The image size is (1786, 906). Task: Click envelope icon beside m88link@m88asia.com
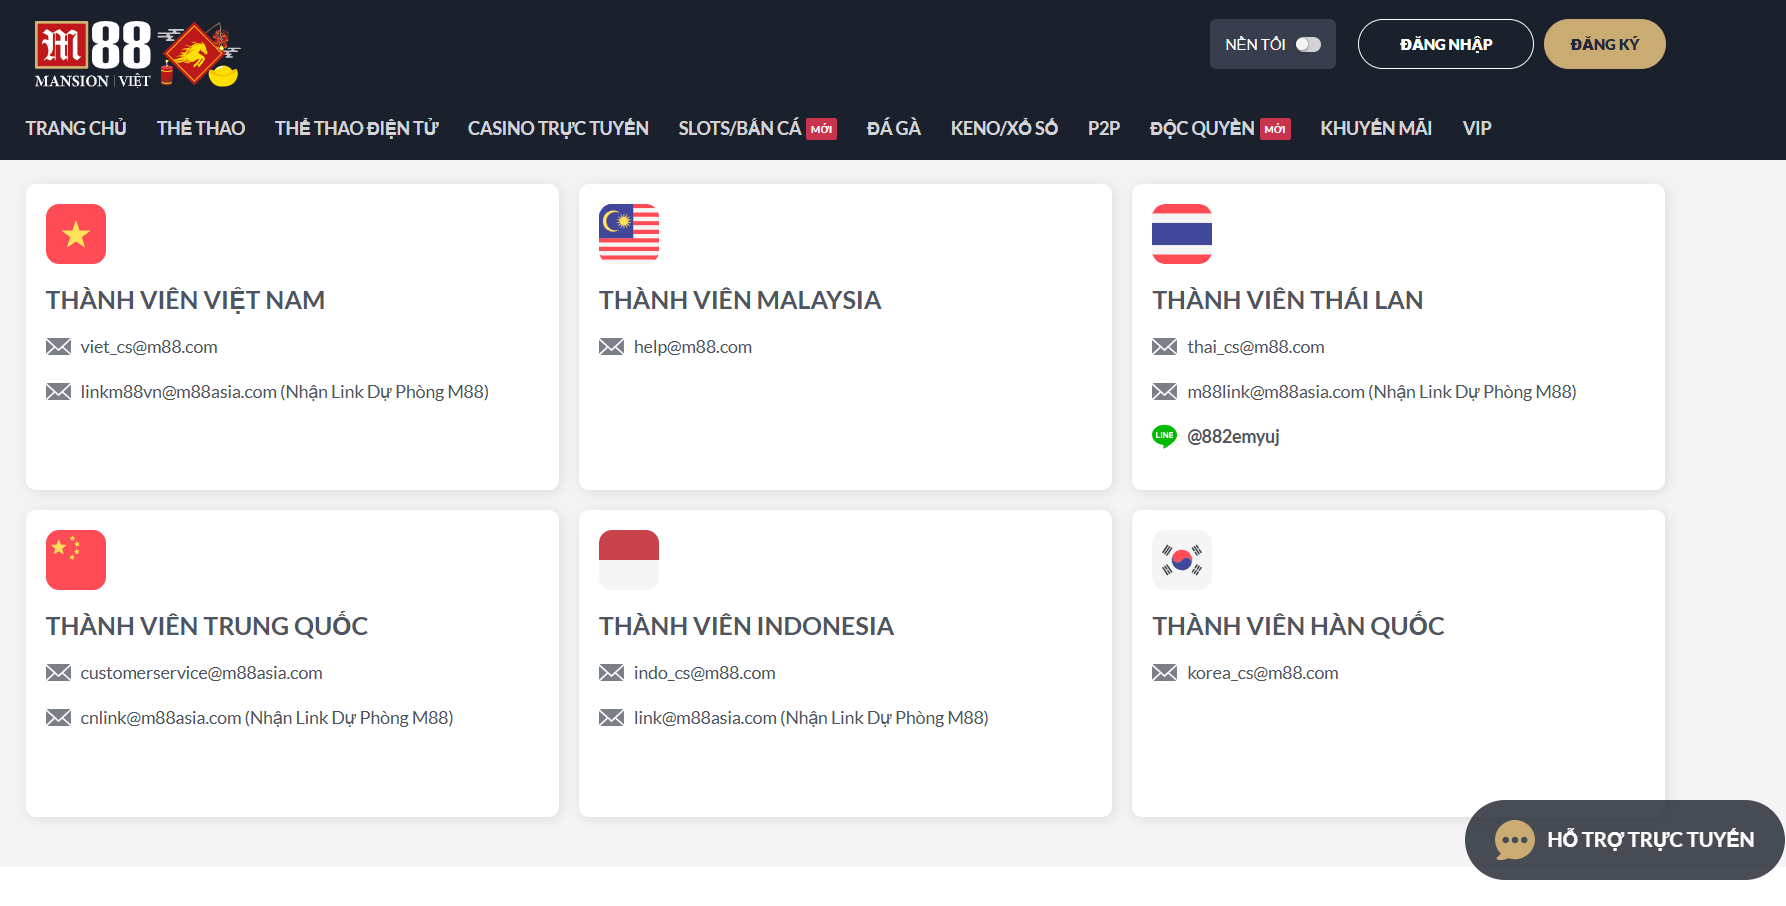click(x=1165, y=392)
